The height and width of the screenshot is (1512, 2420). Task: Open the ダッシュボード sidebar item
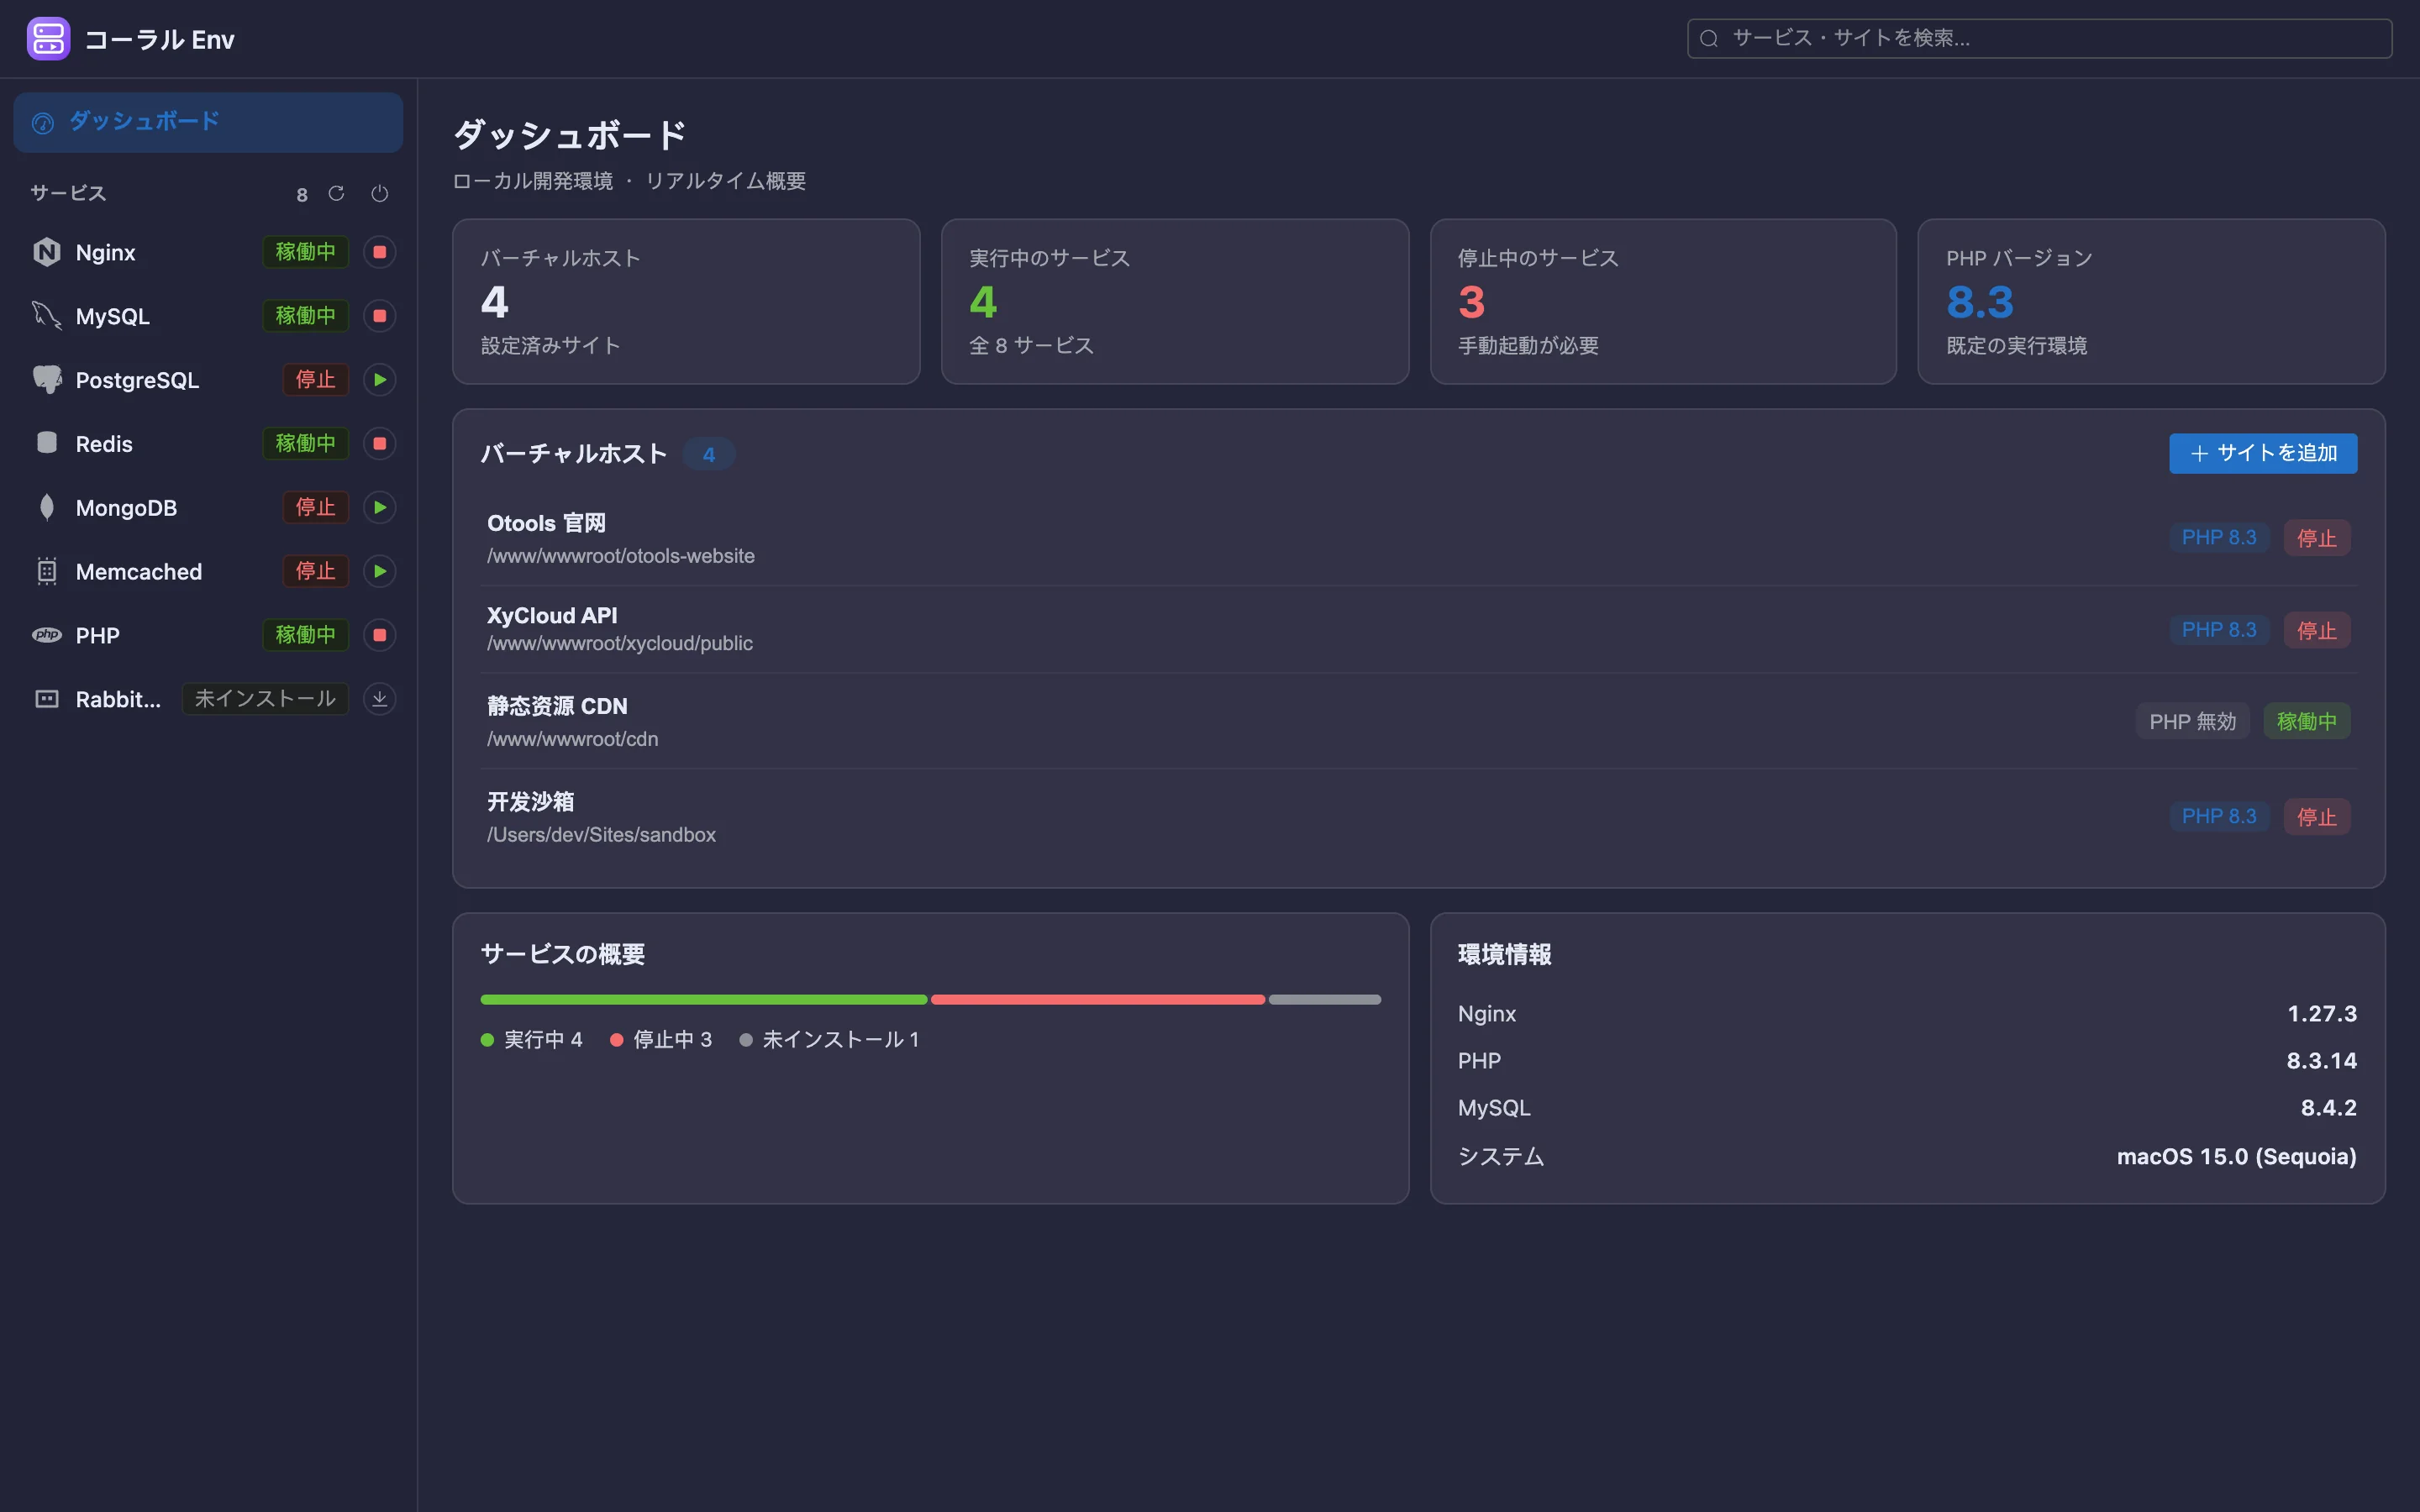208,122
